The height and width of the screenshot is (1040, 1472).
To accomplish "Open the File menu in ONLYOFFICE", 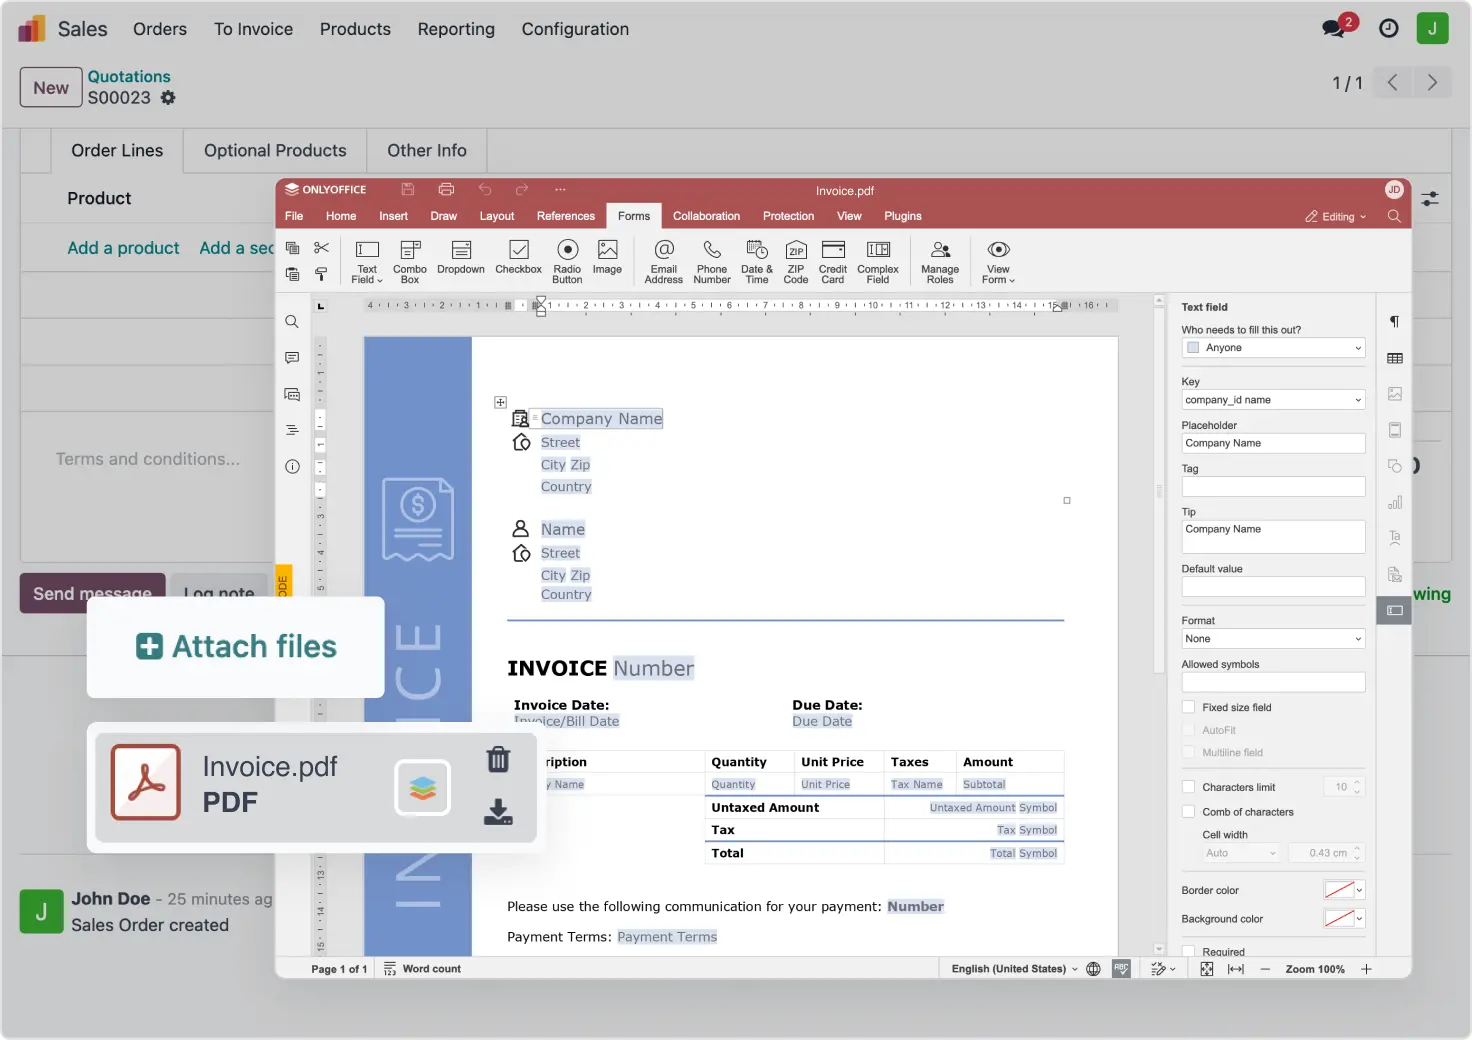I will (294, 216).
